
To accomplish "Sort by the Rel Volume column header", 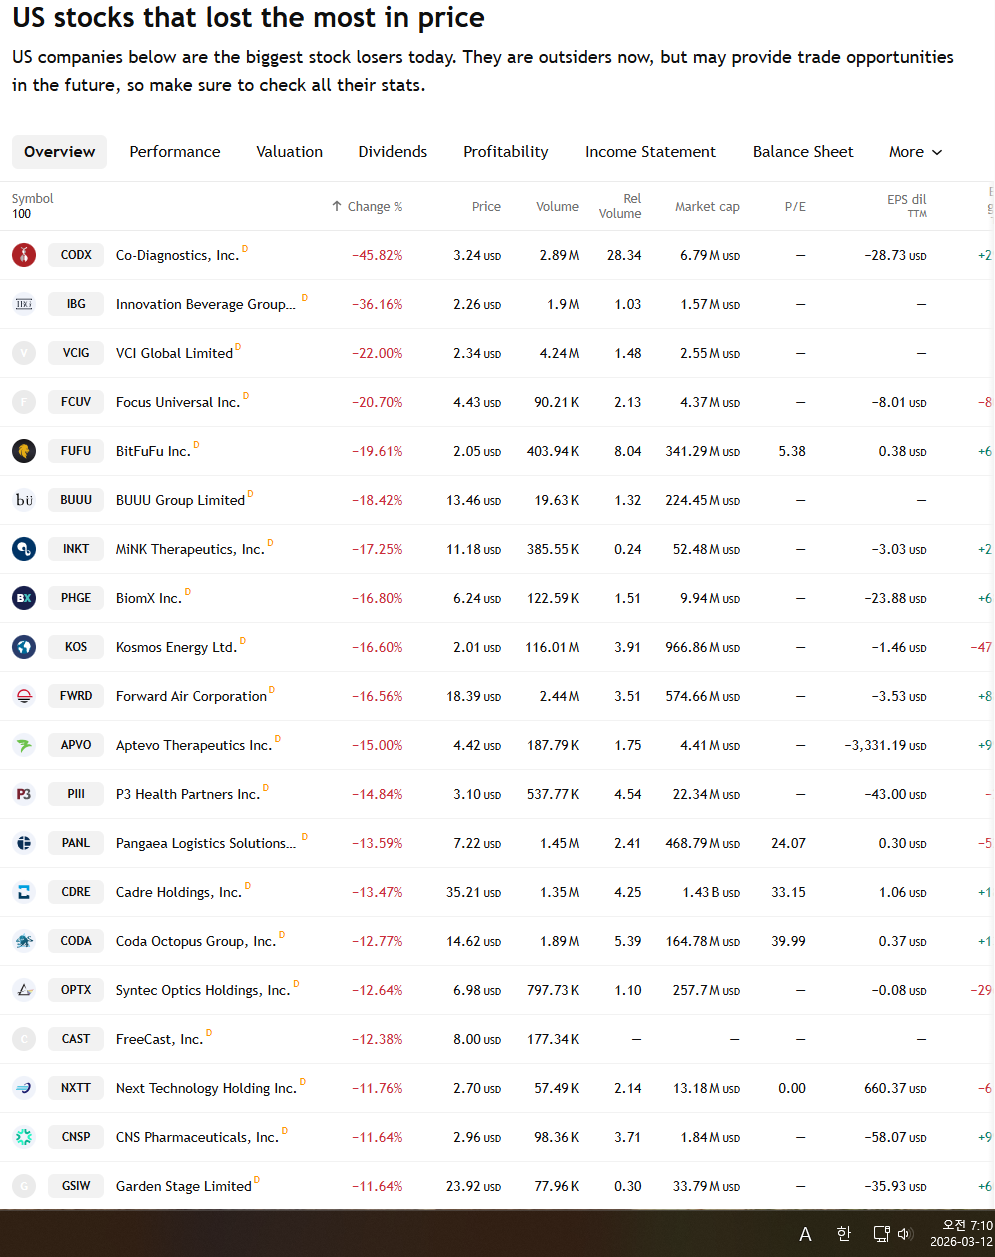I will click(x=620, y=206).
